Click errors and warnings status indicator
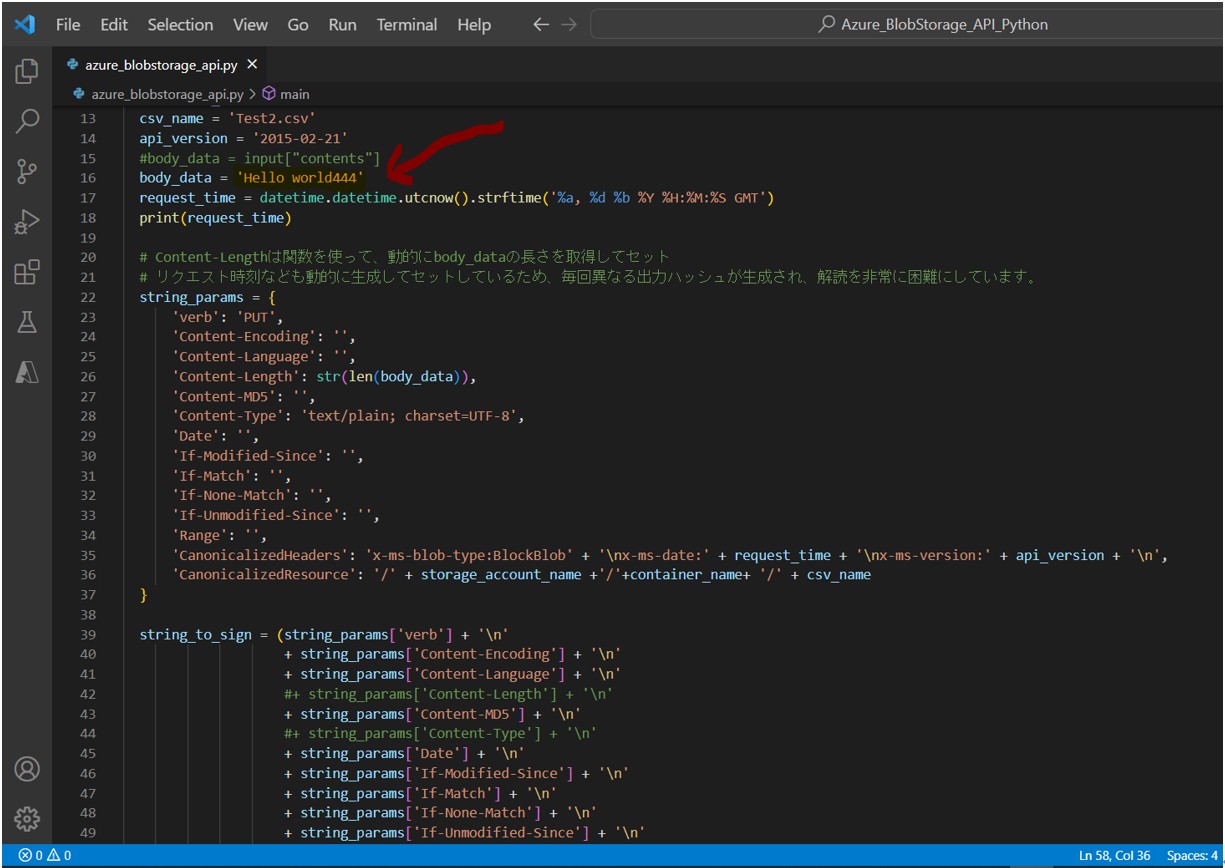 point(44,856)
